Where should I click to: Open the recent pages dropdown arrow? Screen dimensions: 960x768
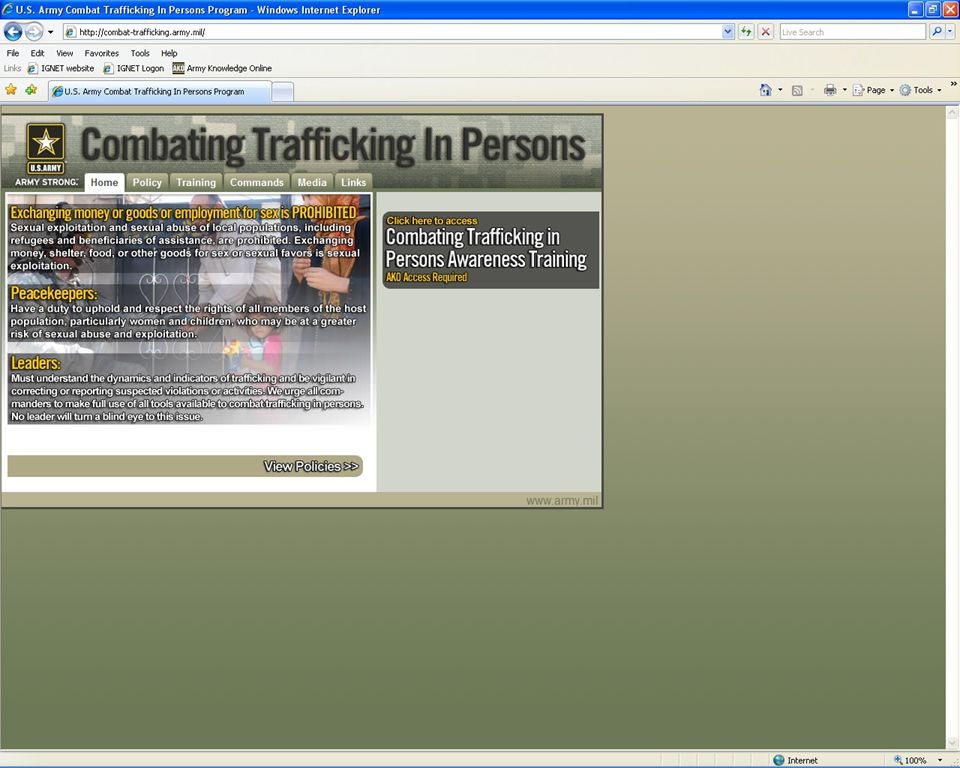coord(51,32)
